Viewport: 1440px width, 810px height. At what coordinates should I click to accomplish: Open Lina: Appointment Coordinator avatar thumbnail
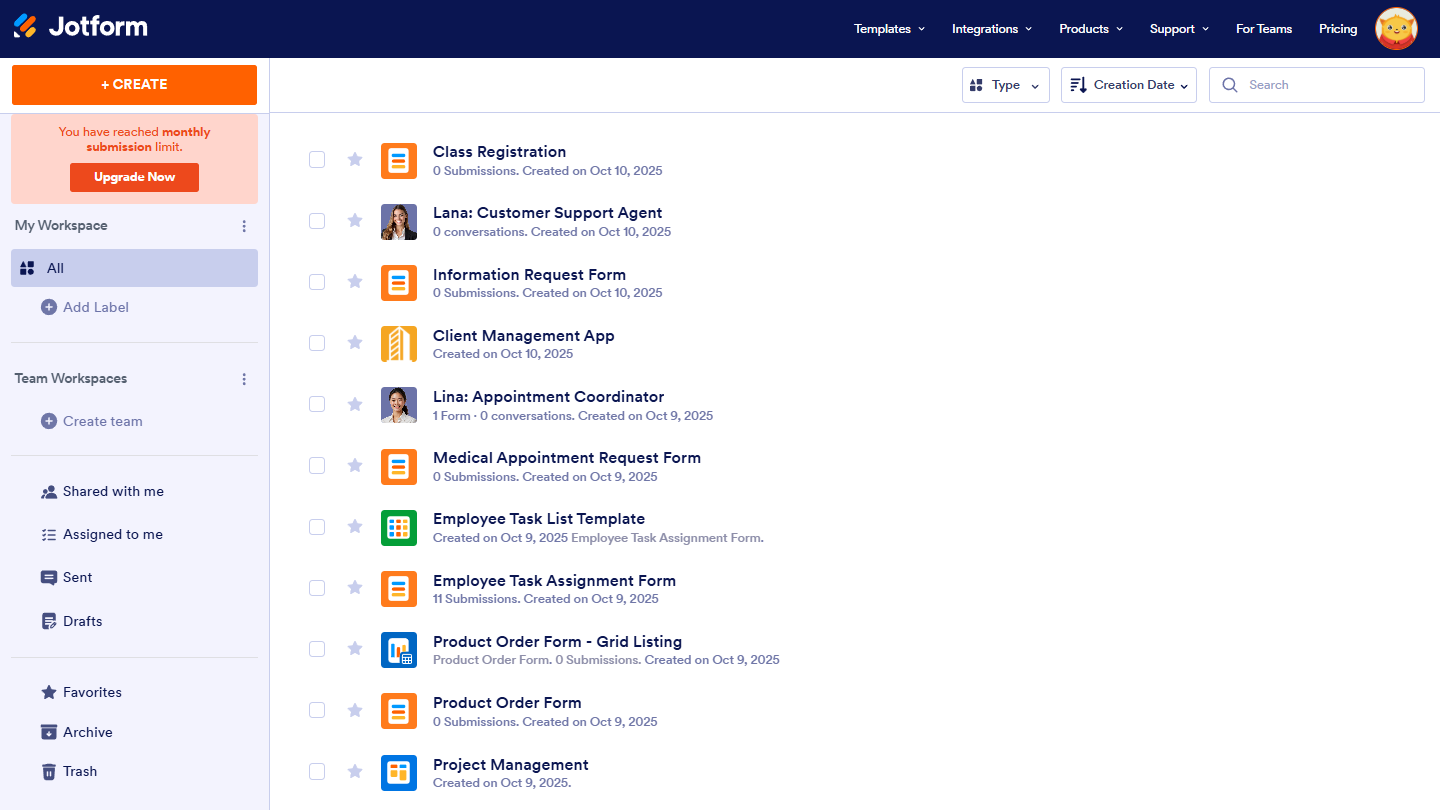pyautogui.click(x=399, y=405)
